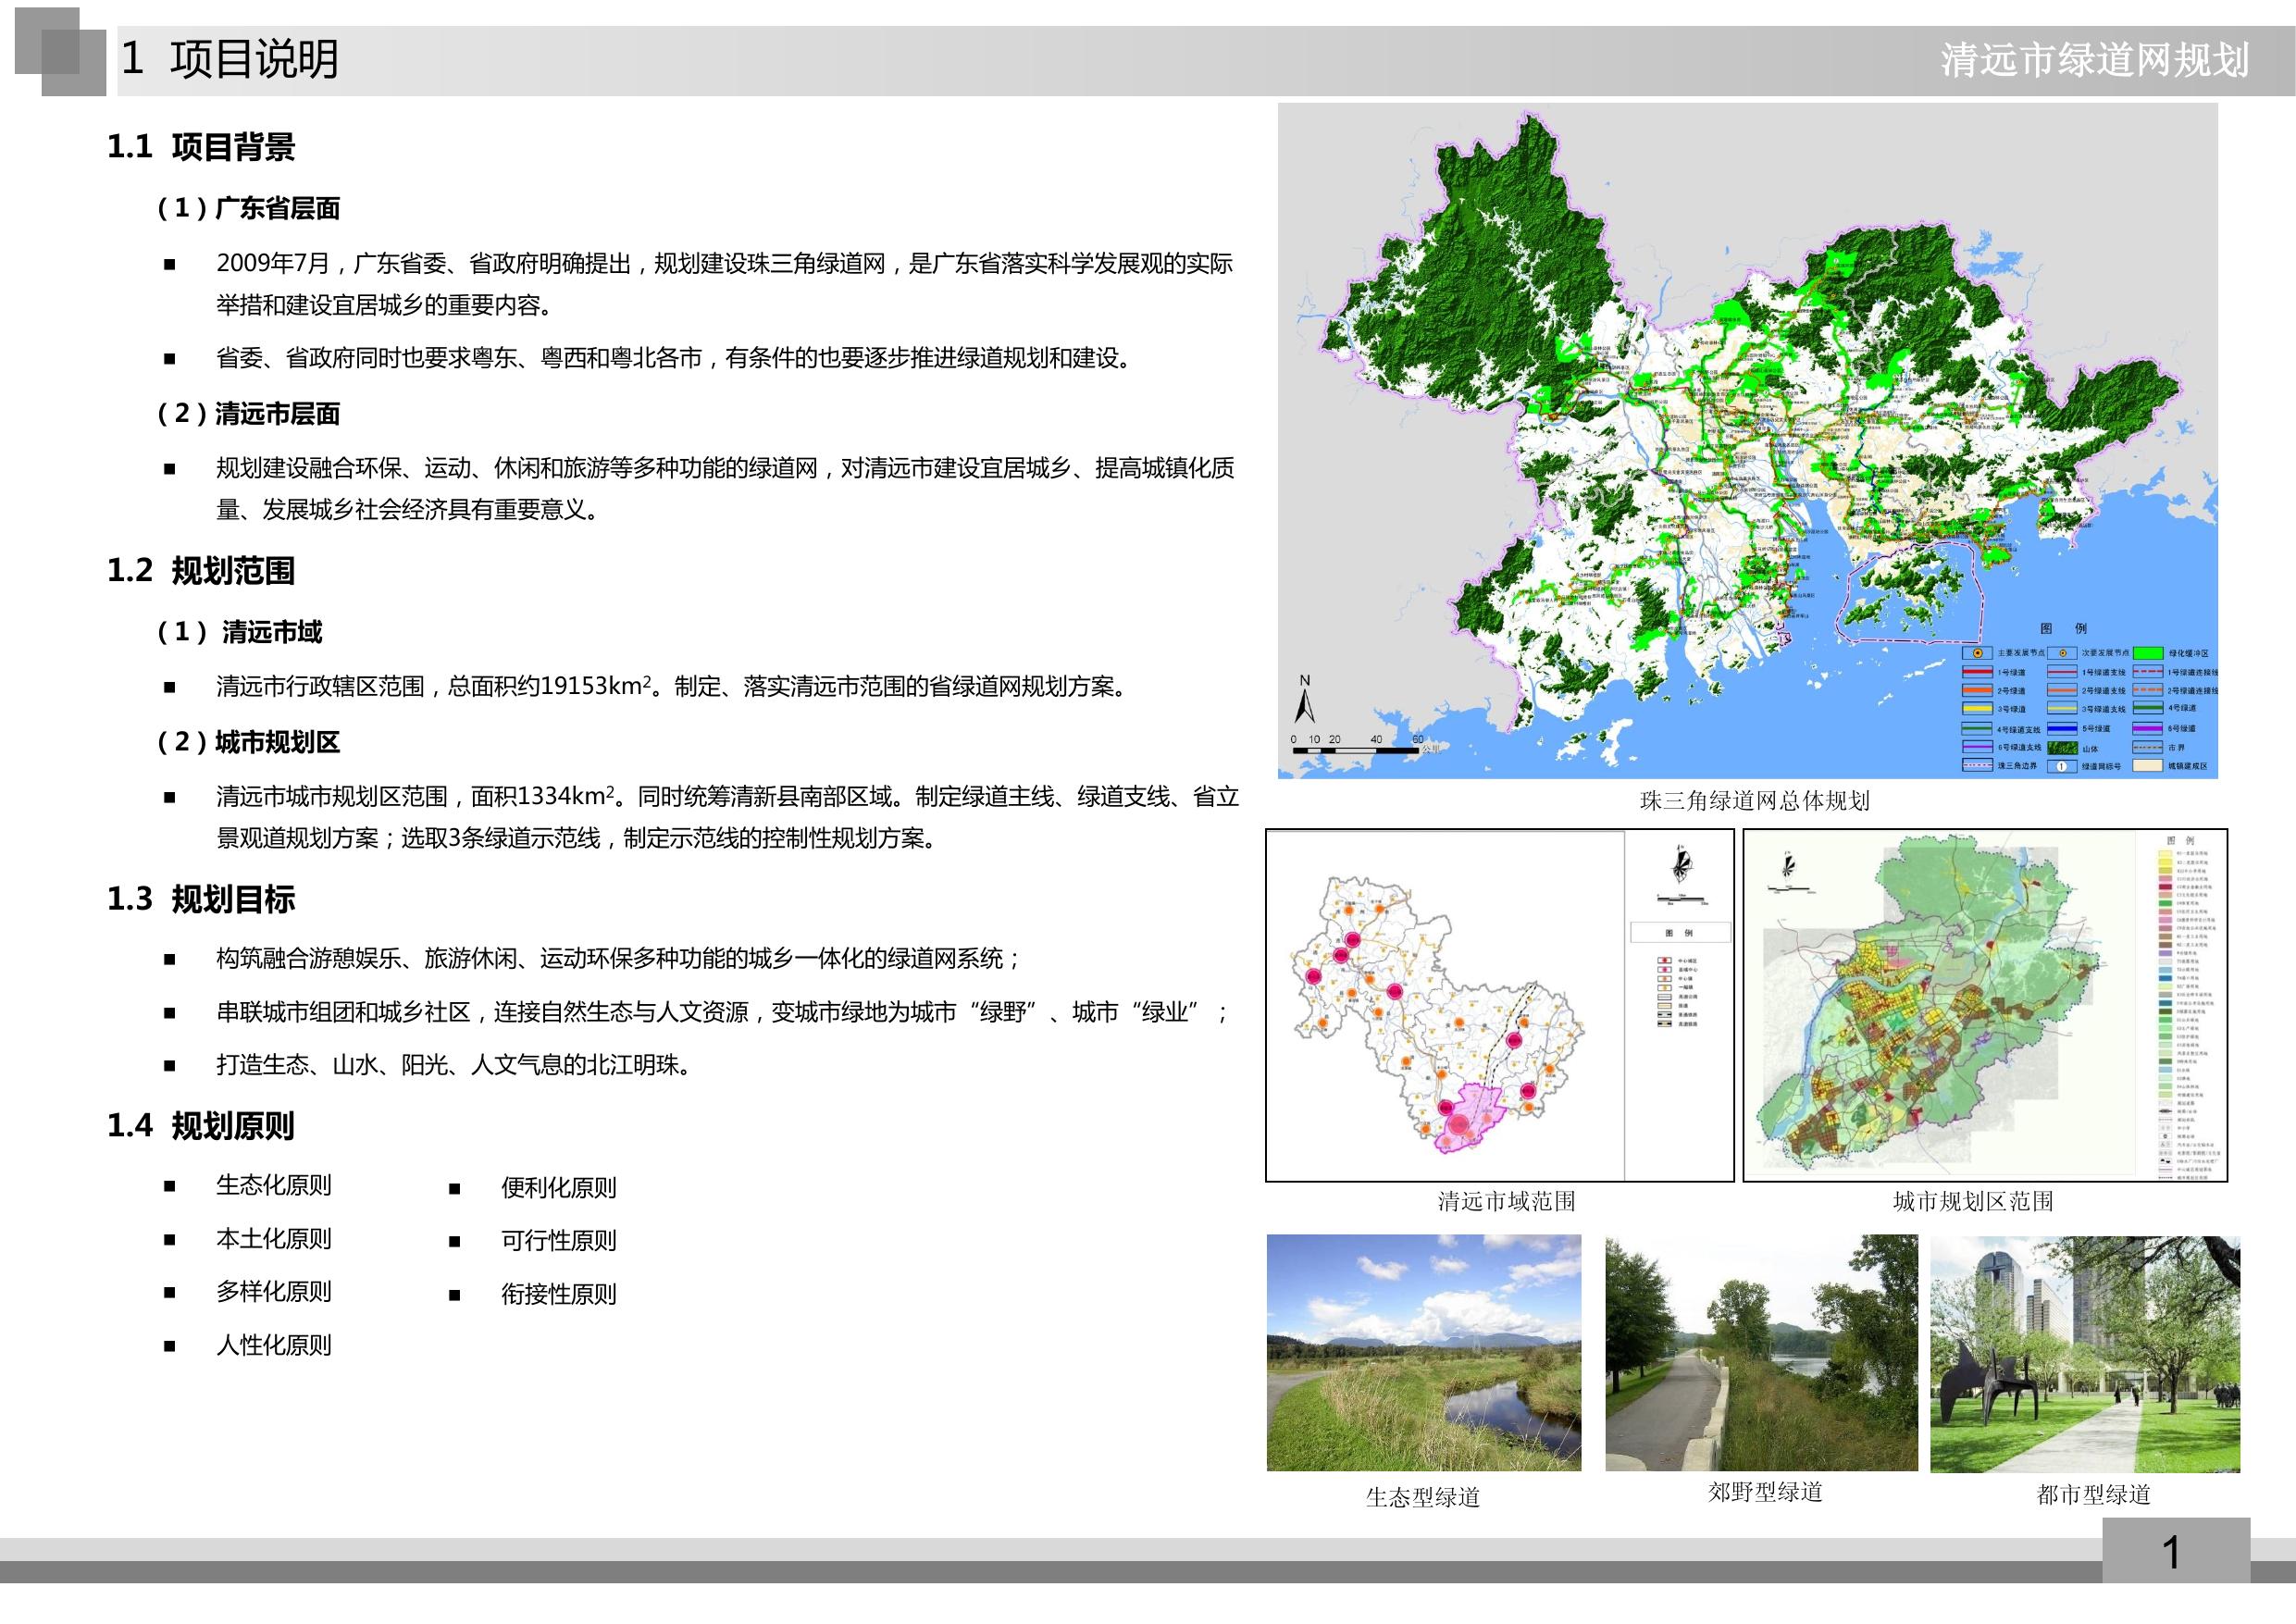Open the 都市型绿道 city park photo

2084,1353
